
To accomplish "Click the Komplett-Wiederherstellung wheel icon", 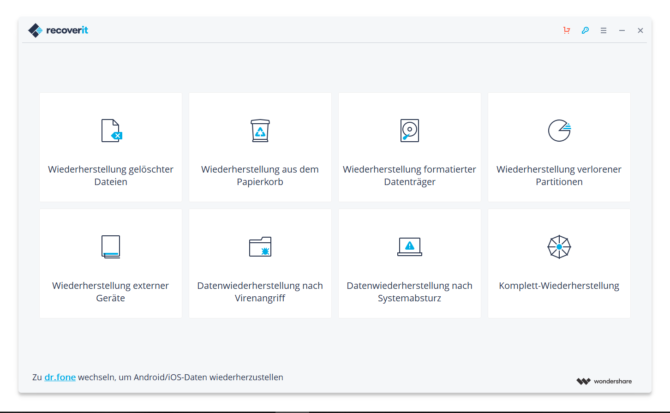I will pos(558,246).
